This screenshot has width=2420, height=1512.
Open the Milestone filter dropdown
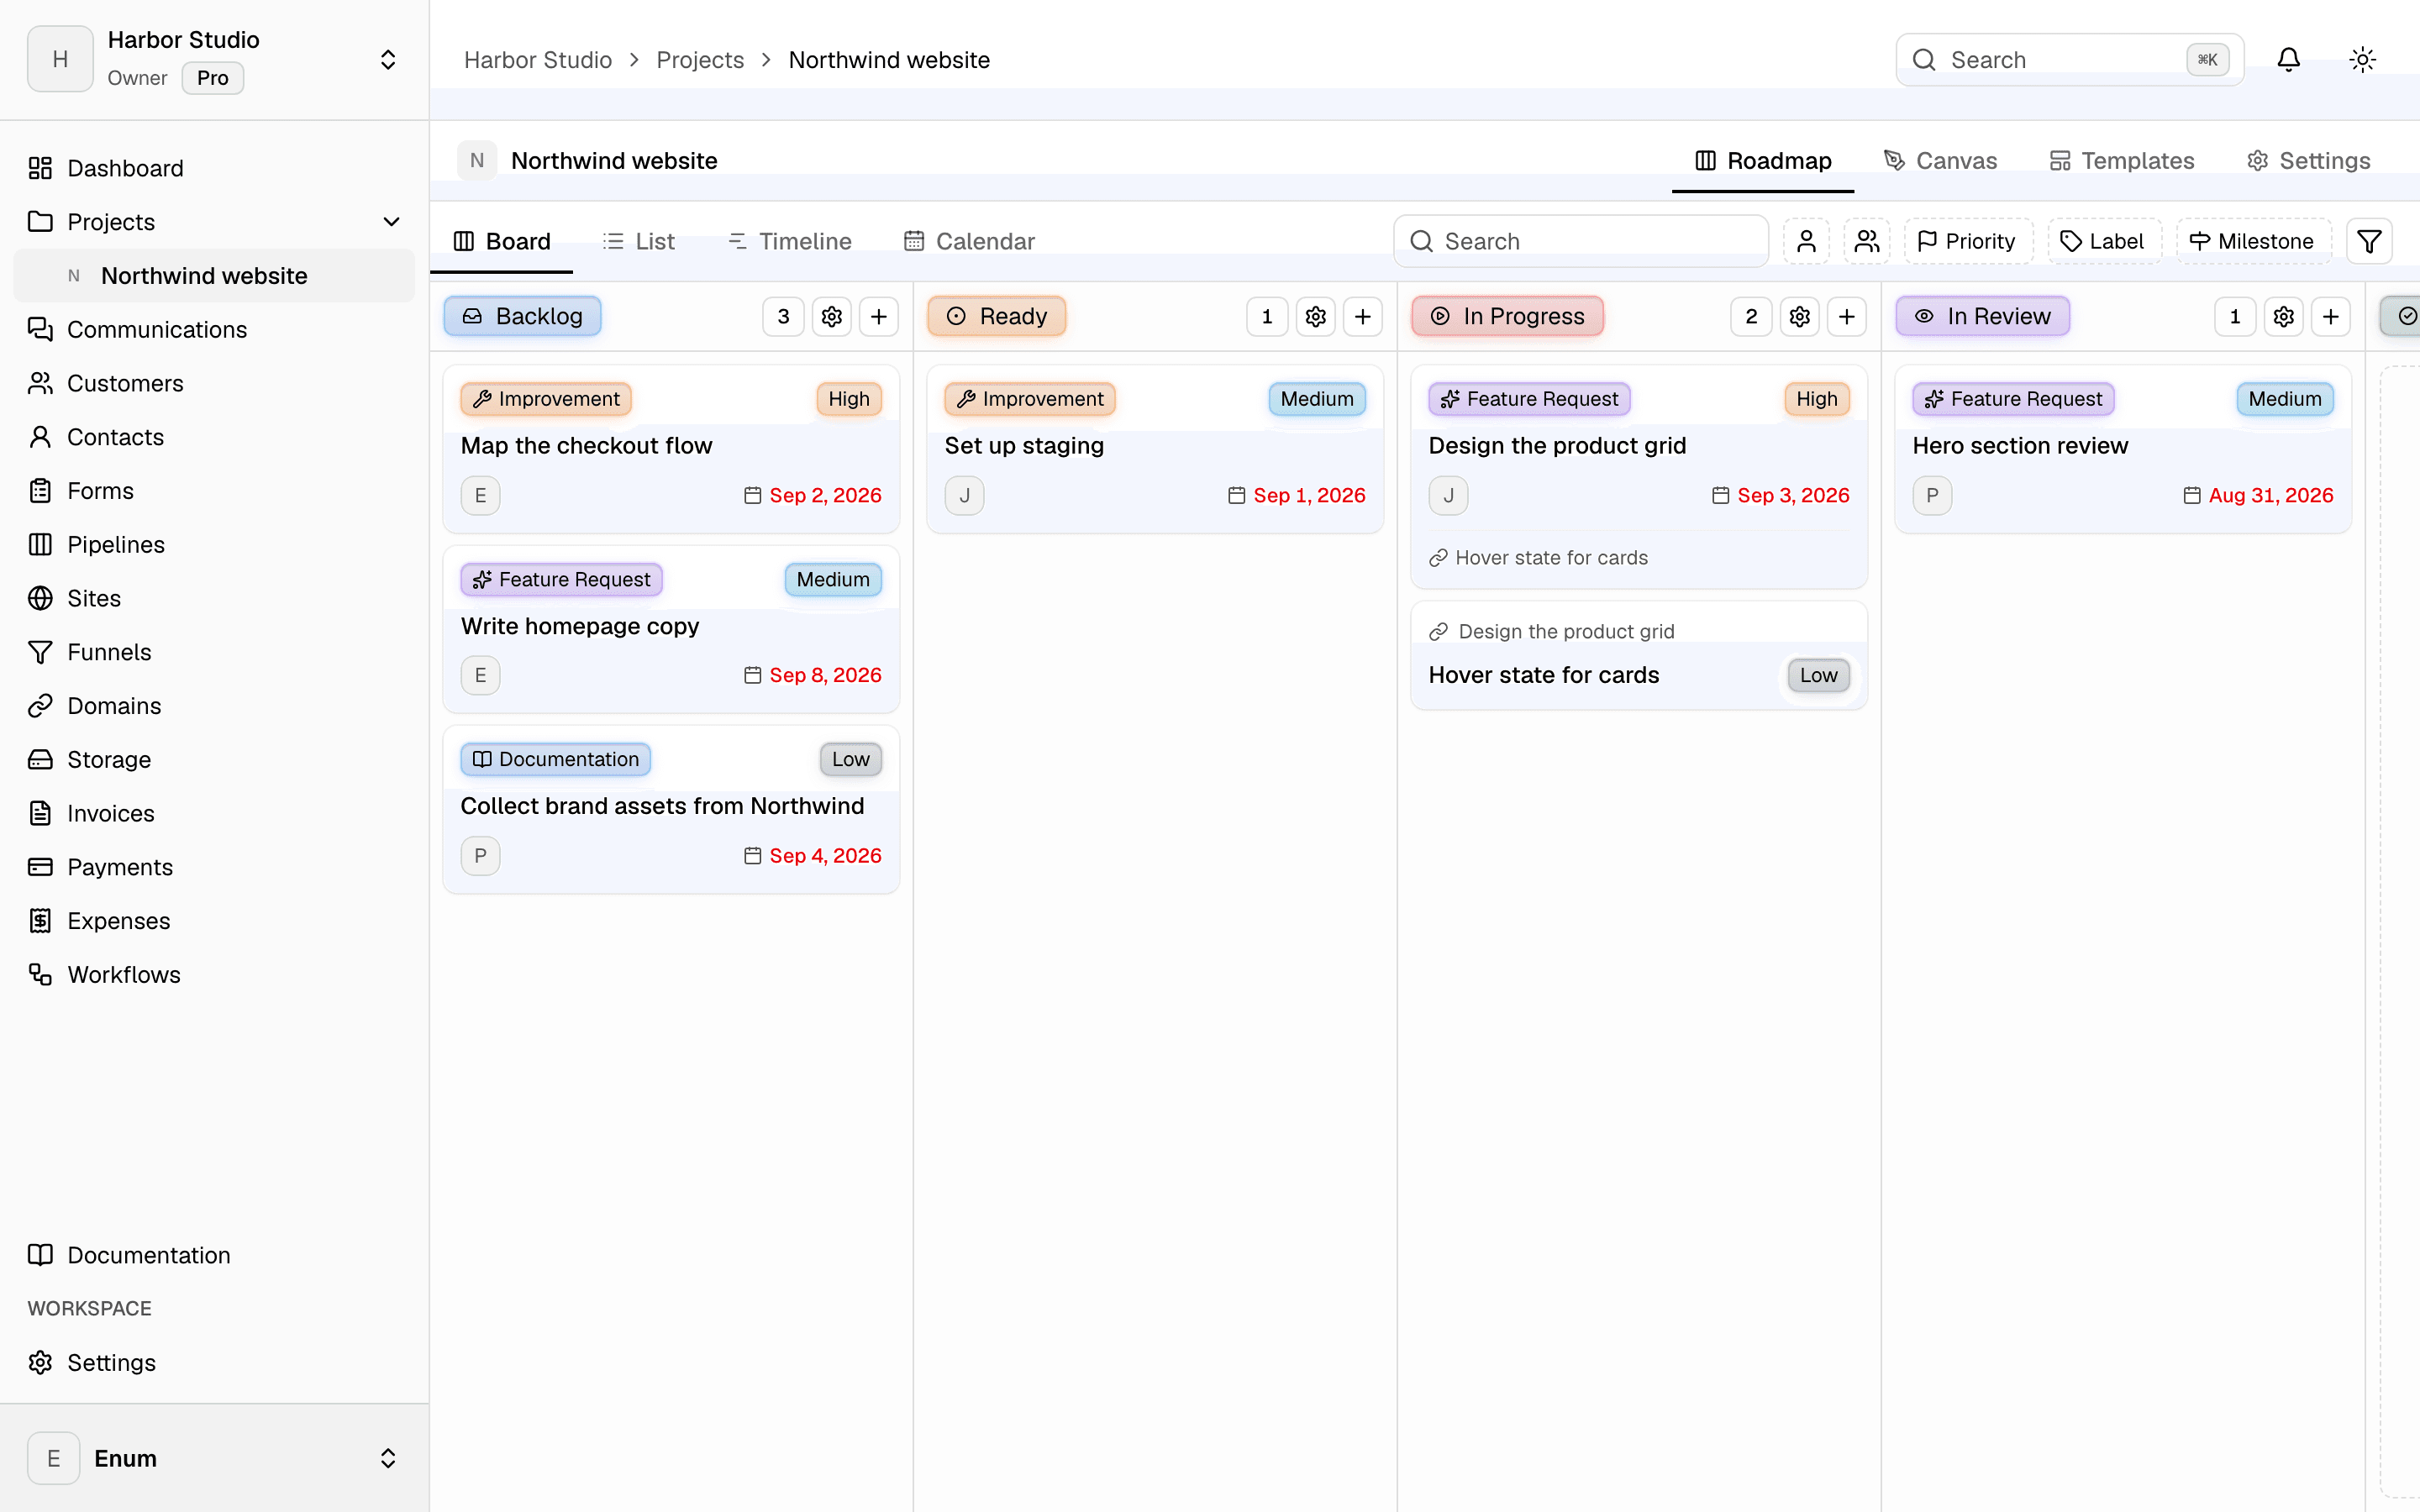point(2253,241)
